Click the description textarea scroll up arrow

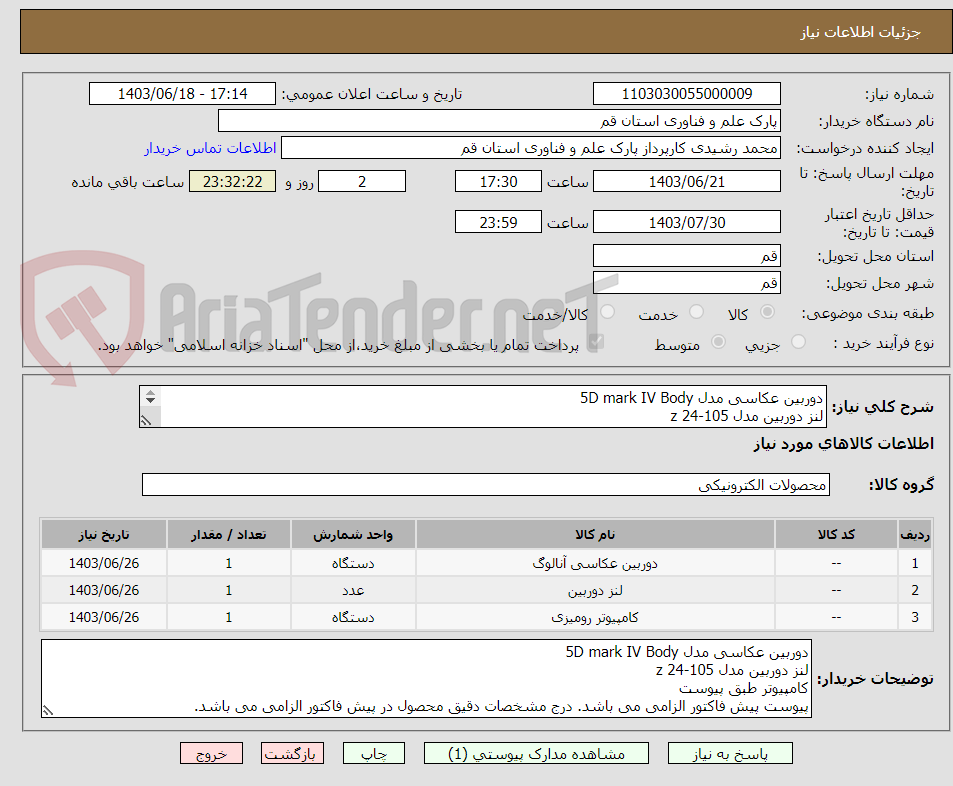tap(150, 393)
